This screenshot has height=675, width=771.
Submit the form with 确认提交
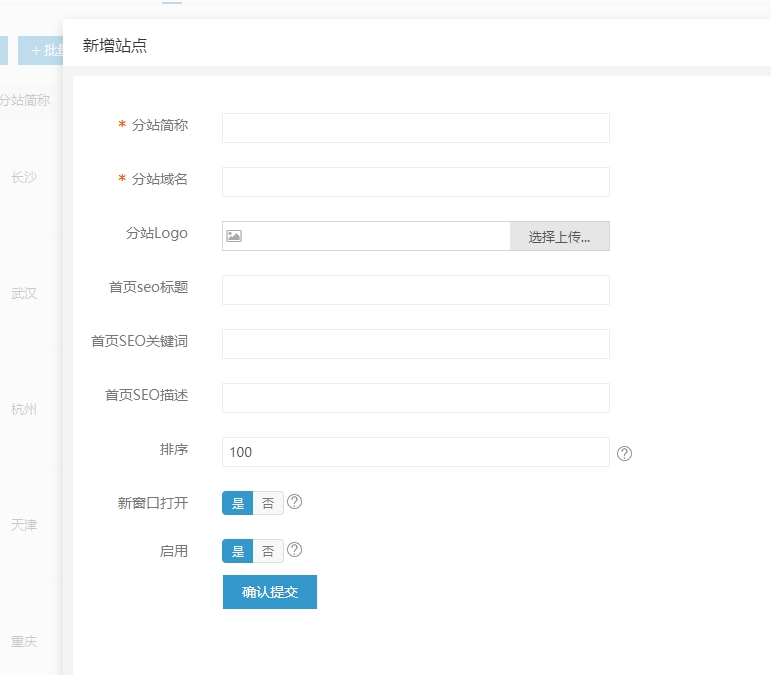coord(270,591)
